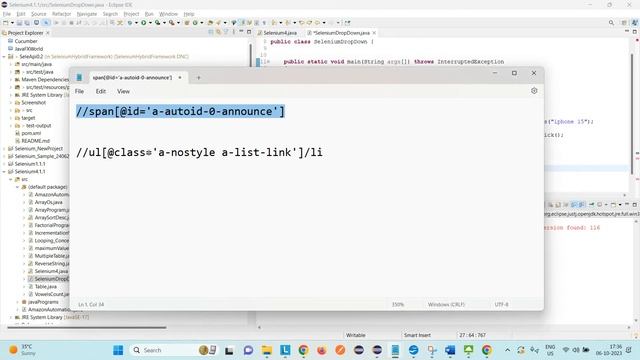Open Notepad View menu
Screen dimensions: 640x360
point(123,91)
